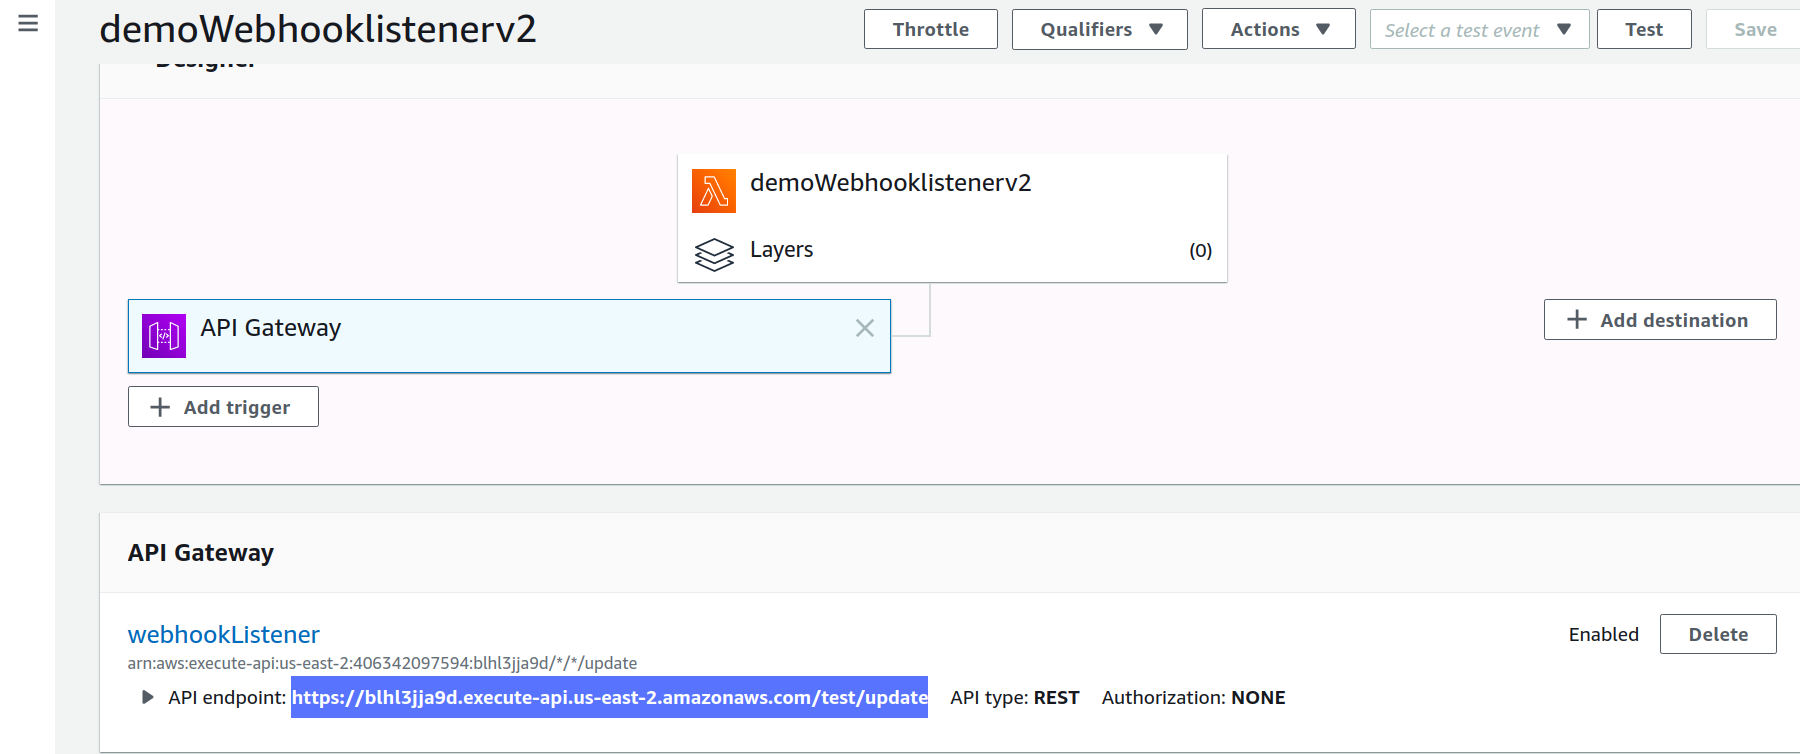Click the Layers (0) row
Image resolution: width=1800 pixels, height=754 pixels.
[x=952, y=251]
